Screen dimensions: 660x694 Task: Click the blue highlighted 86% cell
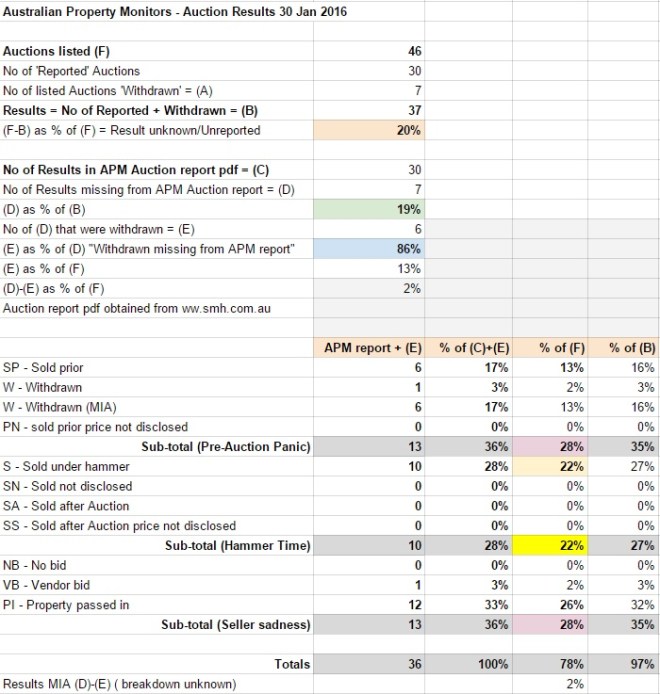[370, 250]
